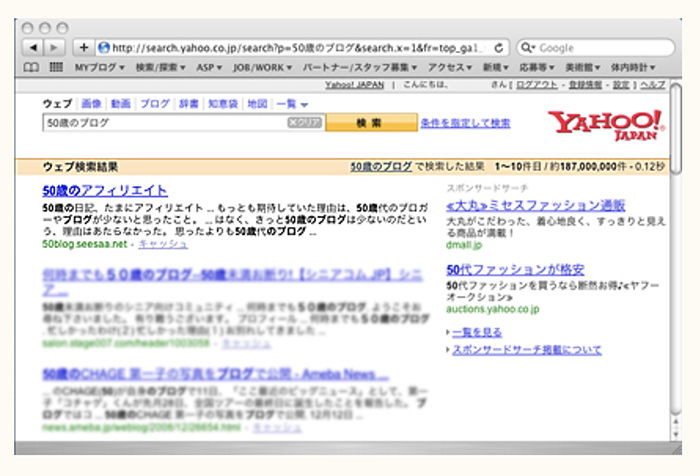Select the ウェブ search tab
This screenshot has height=476, width=700.
pos(57,104)
